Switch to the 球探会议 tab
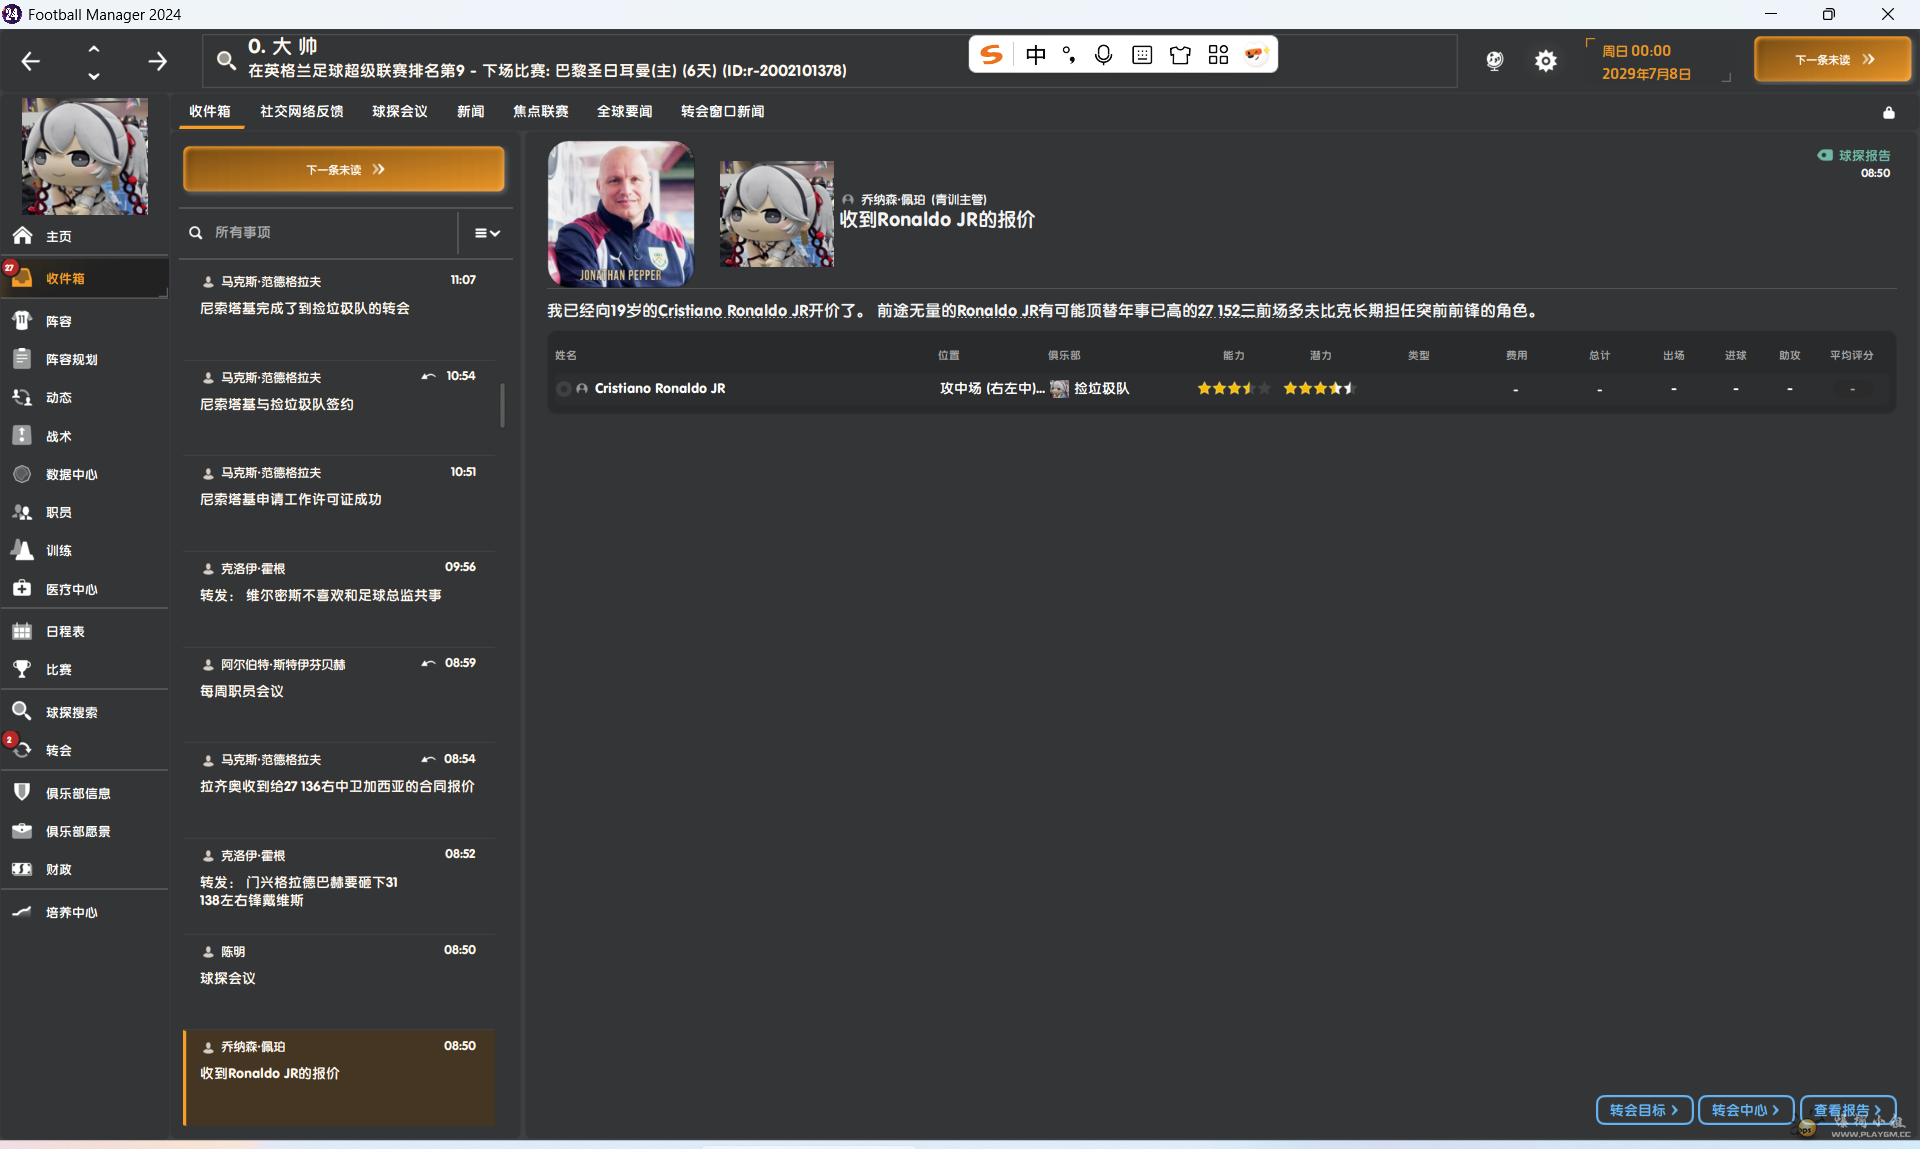Screen dimensions: 1920x1149 coord(399,112)
